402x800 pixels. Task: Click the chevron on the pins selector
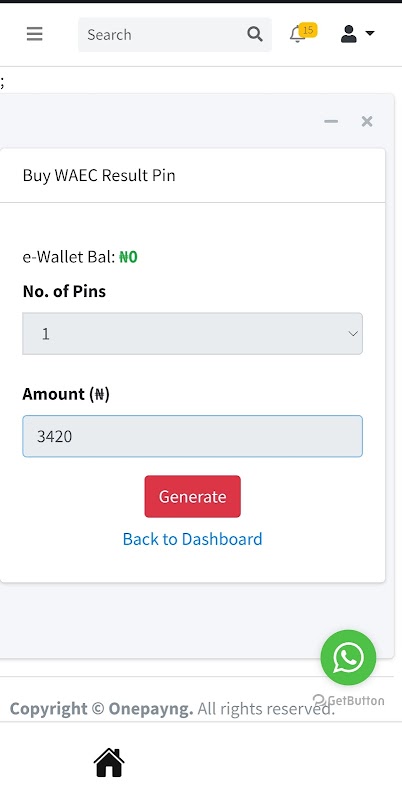(353, 334)
